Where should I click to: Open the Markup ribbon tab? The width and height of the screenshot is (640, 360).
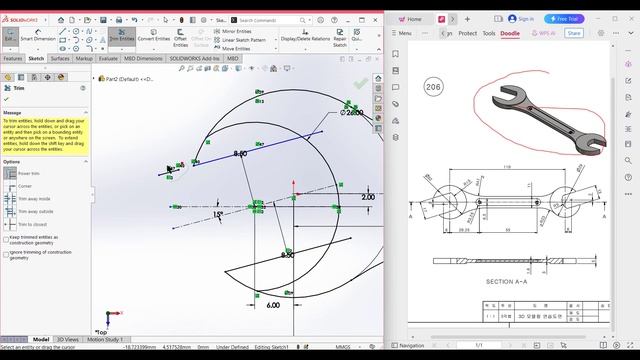pos(84,59)
